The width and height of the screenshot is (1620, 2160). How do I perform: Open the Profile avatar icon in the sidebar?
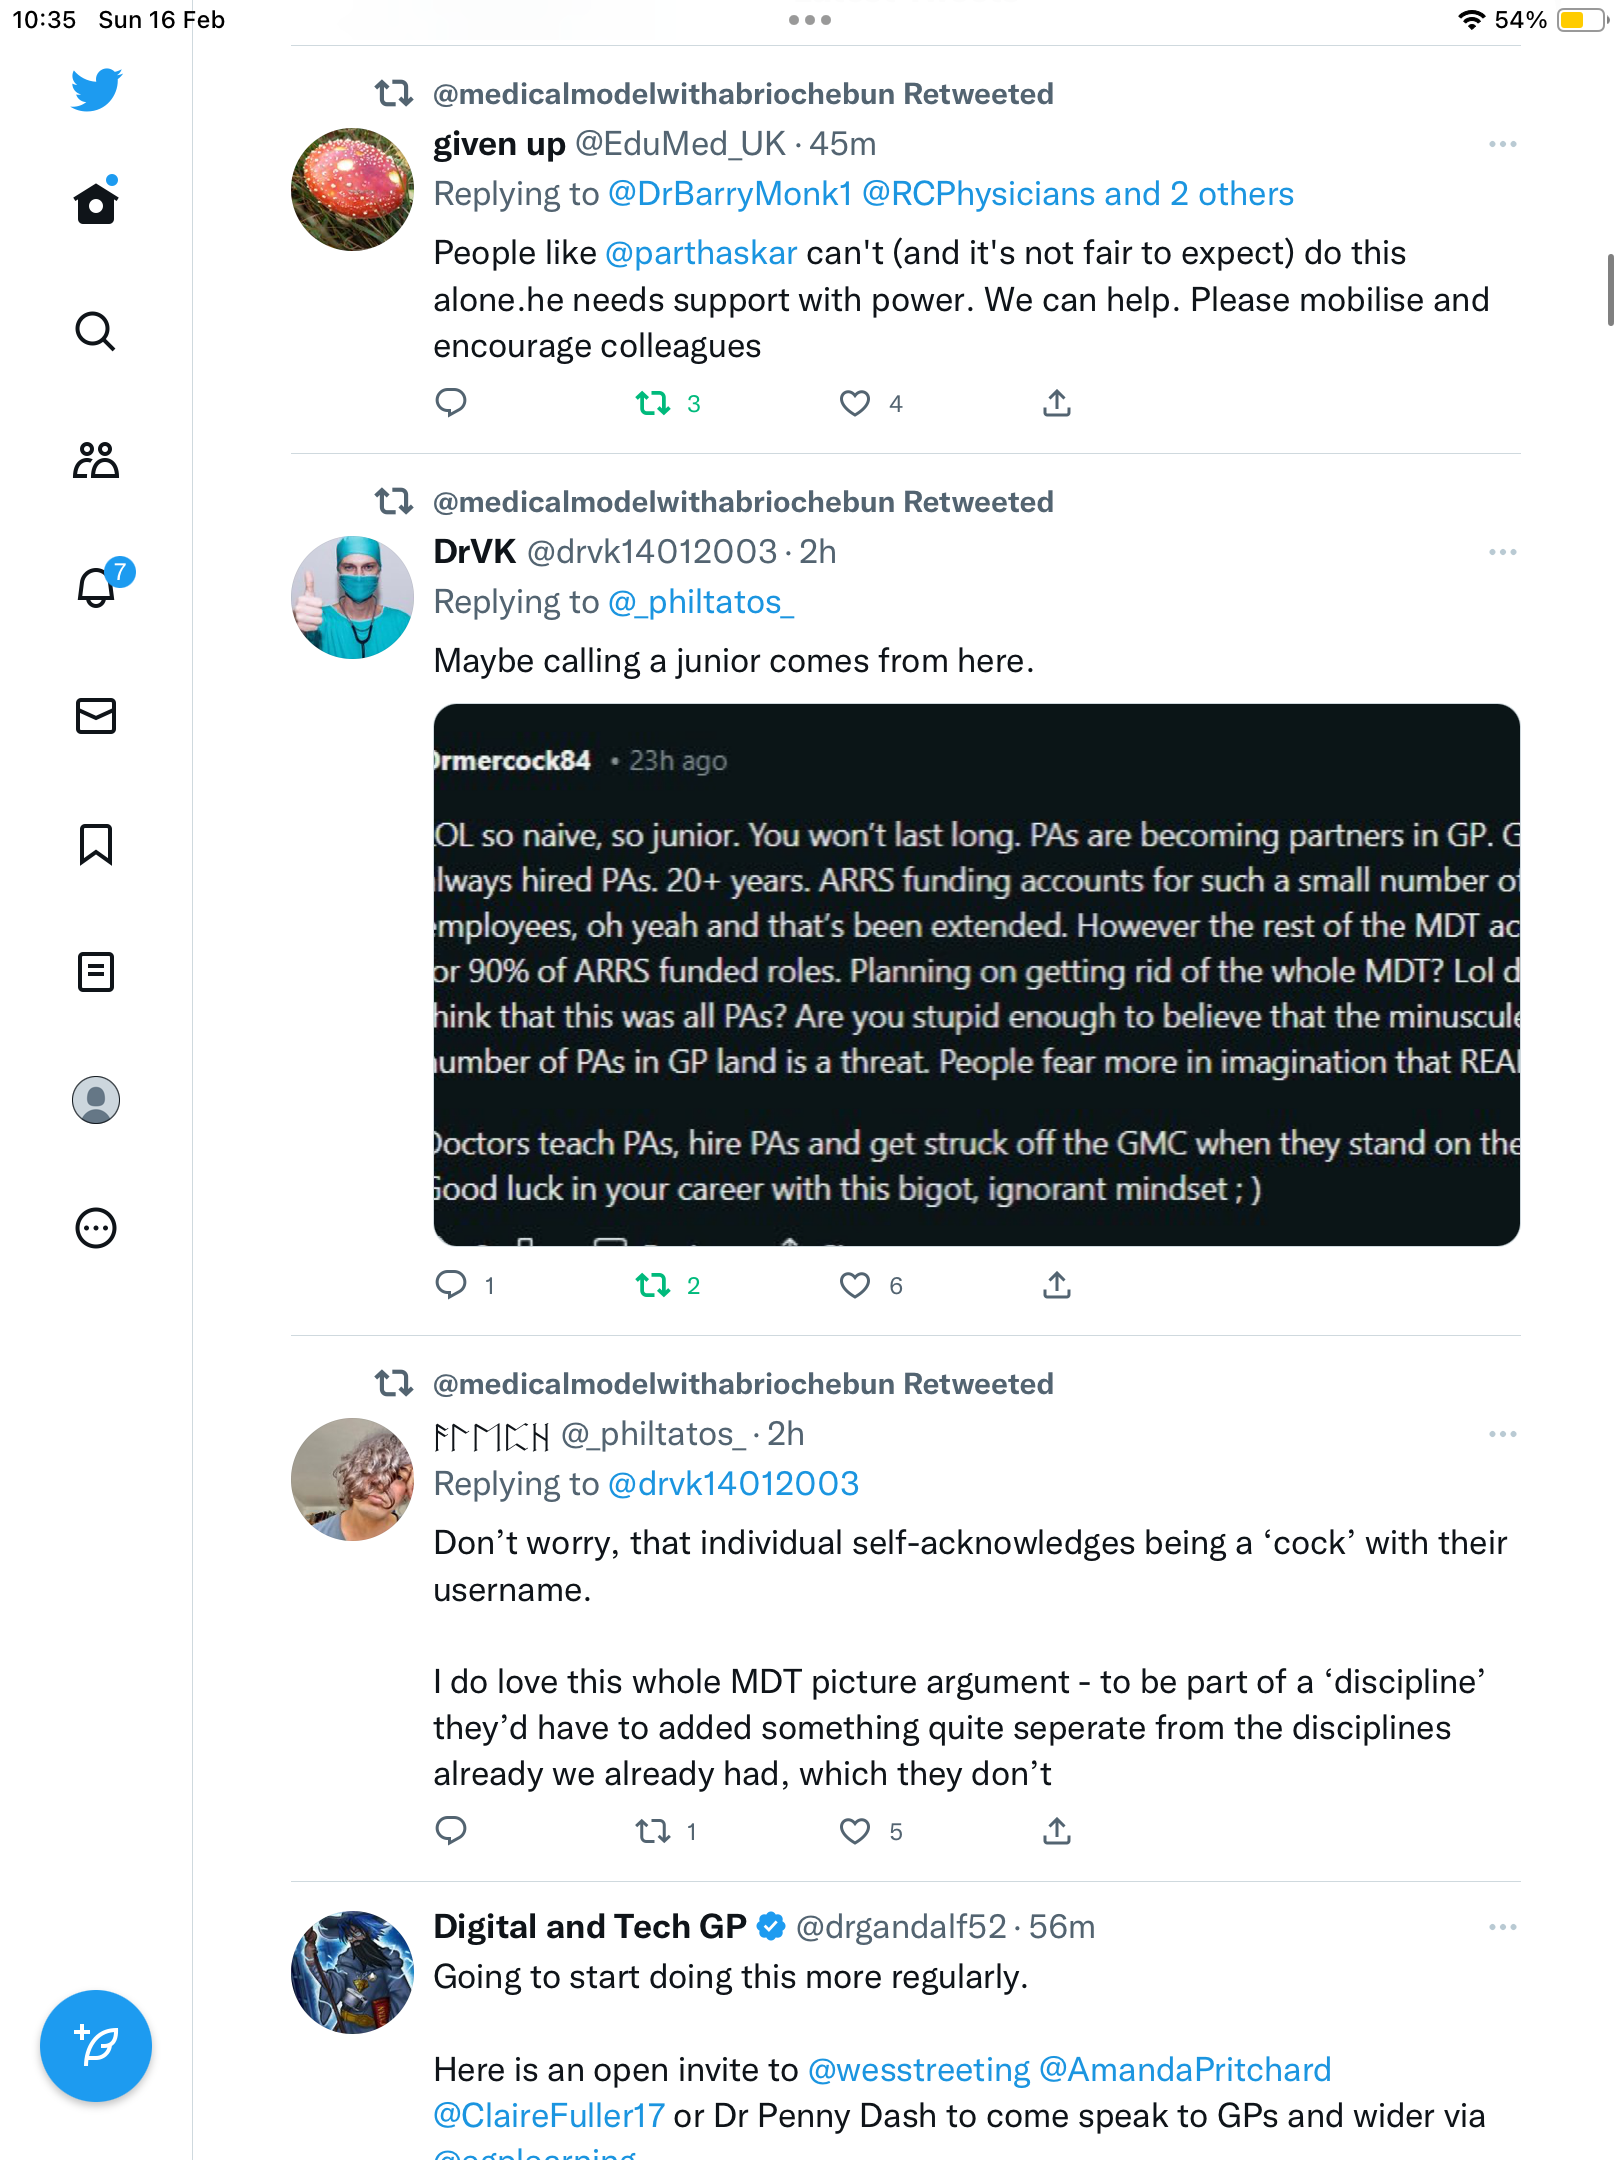pyautogui.click(x=96, y=1100)
